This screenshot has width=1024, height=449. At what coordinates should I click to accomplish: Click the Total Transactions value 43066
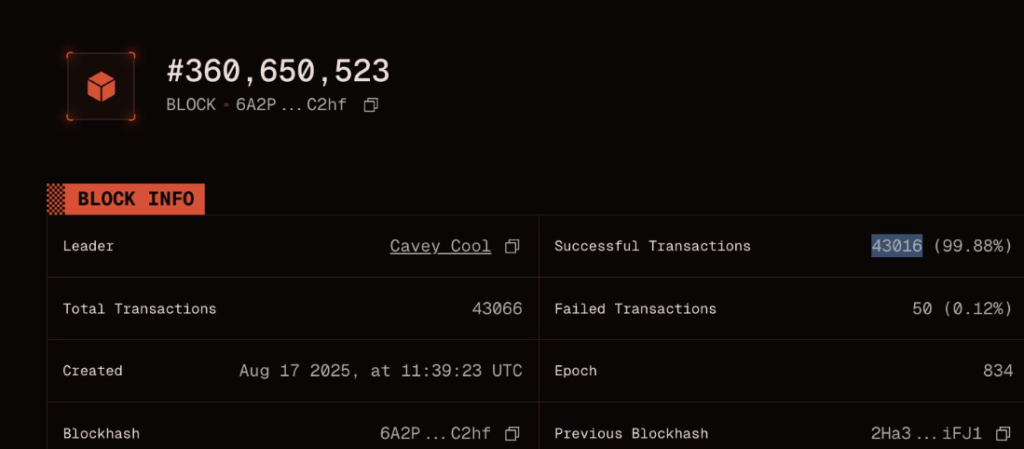point(497,308)
